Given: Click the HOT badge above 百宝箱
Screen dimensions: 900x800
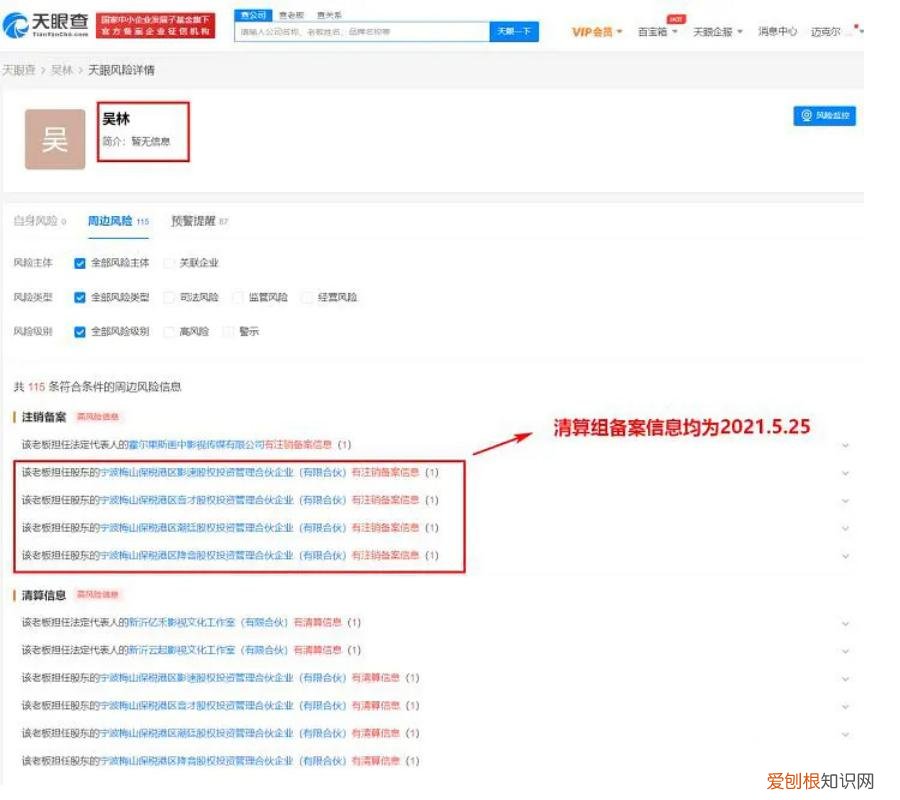Looking at the screenshot, I should (x=676, y=18).
